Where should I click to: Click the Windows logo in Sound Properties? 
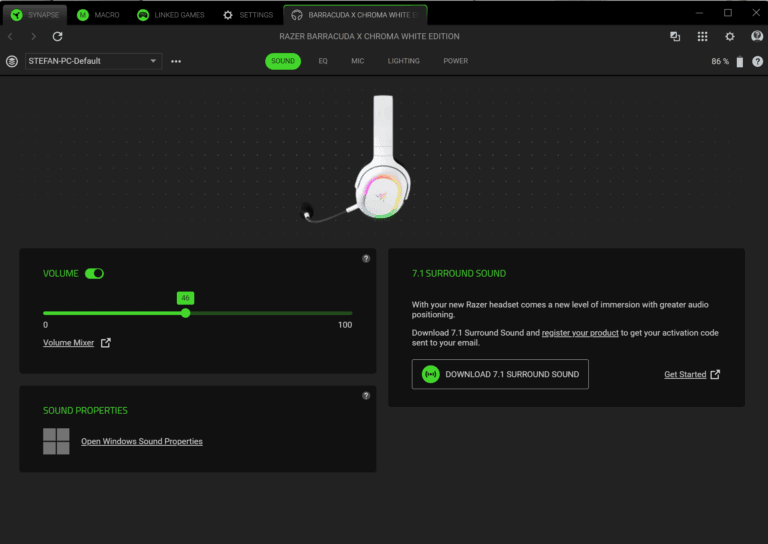(x=56, y=441)
